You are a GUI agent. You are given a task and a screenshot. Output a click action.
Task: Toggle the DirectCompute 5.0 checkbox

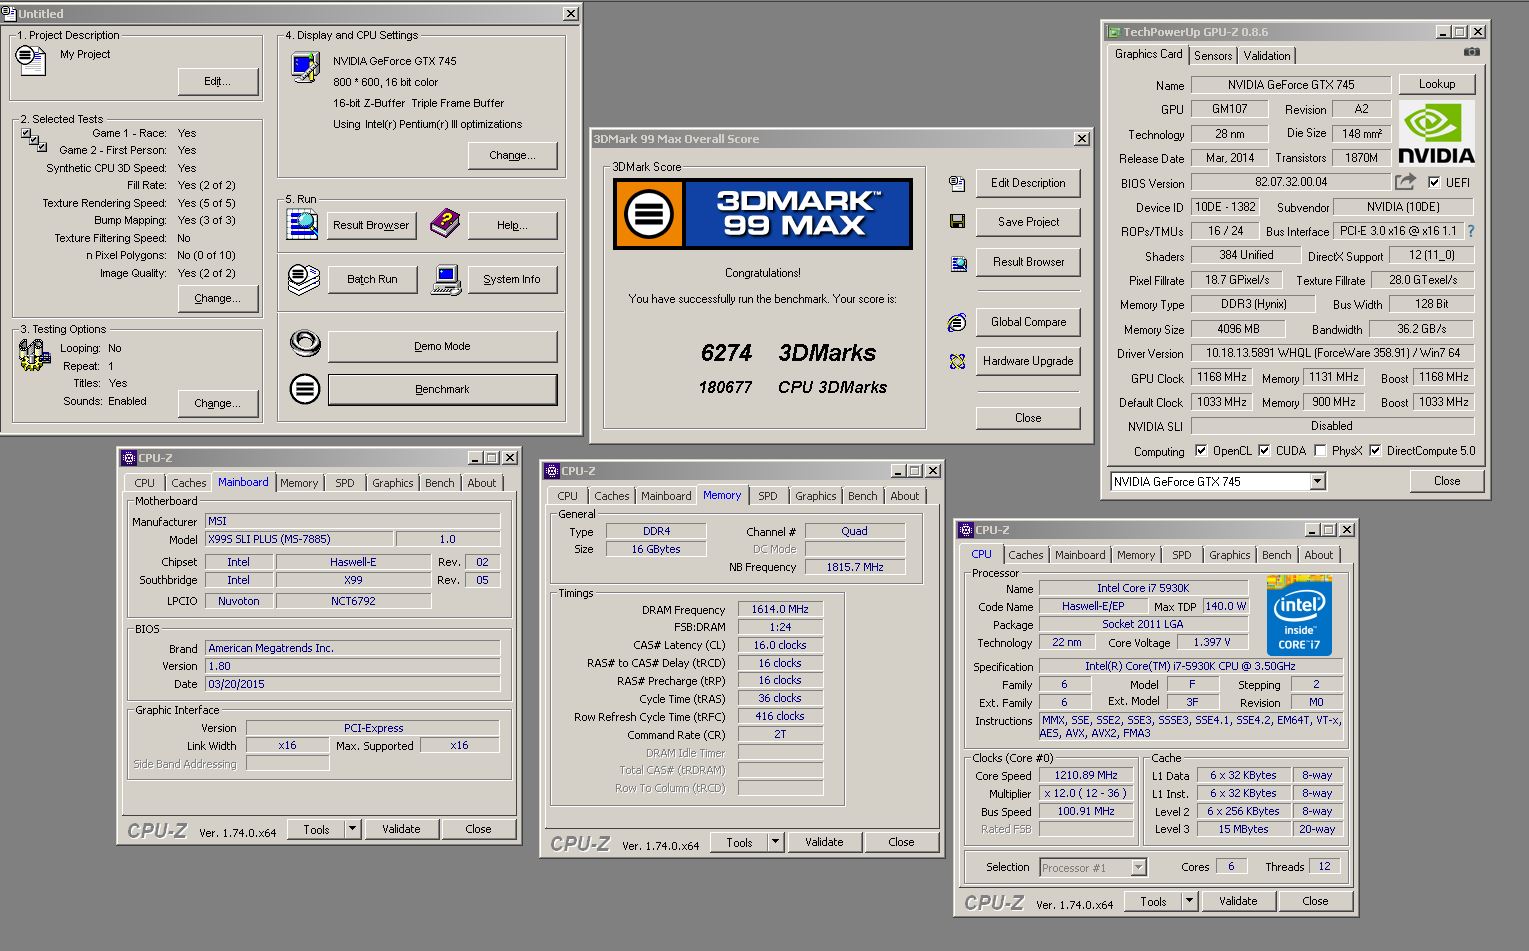1375,451
